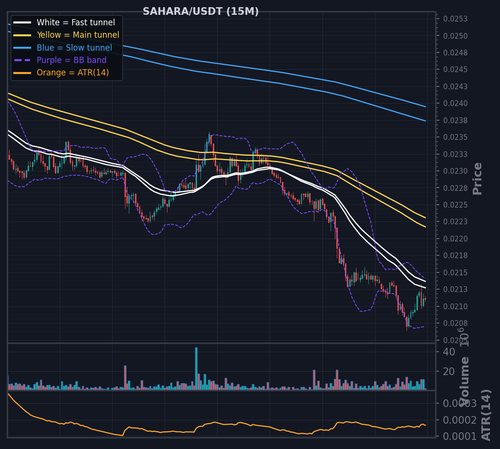Viewport: 500px width, 449px height.
Task: Click price tick 0.0230
Action: [455, 171]
